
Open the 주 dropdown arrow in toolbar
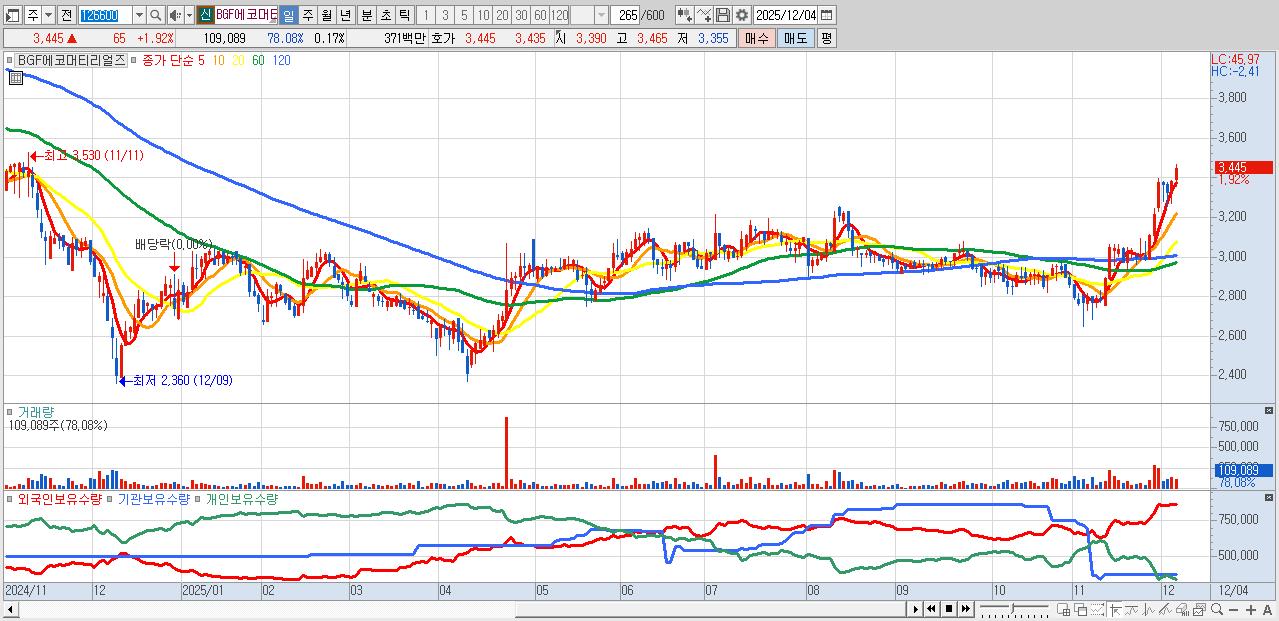click(x=47, y=15)
